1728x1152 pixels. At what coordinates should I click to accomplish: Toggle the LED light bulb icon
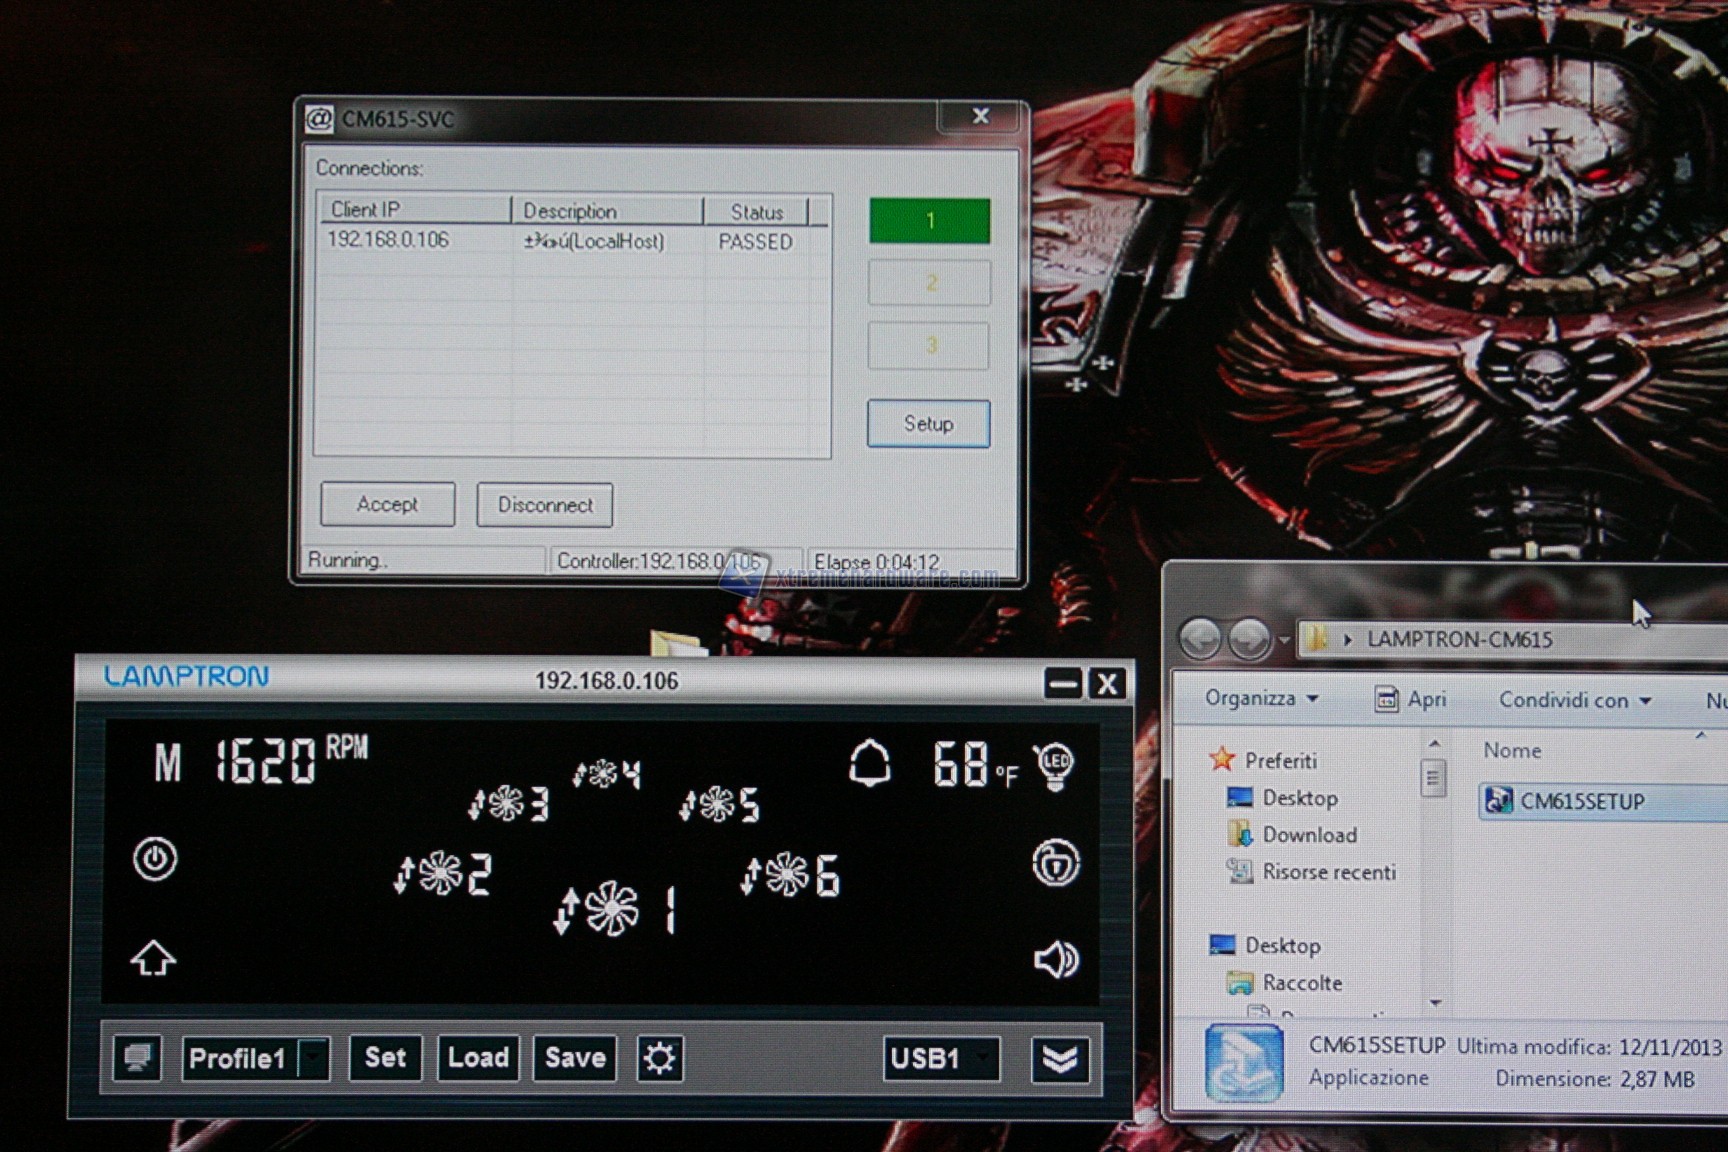(1054, 766)
